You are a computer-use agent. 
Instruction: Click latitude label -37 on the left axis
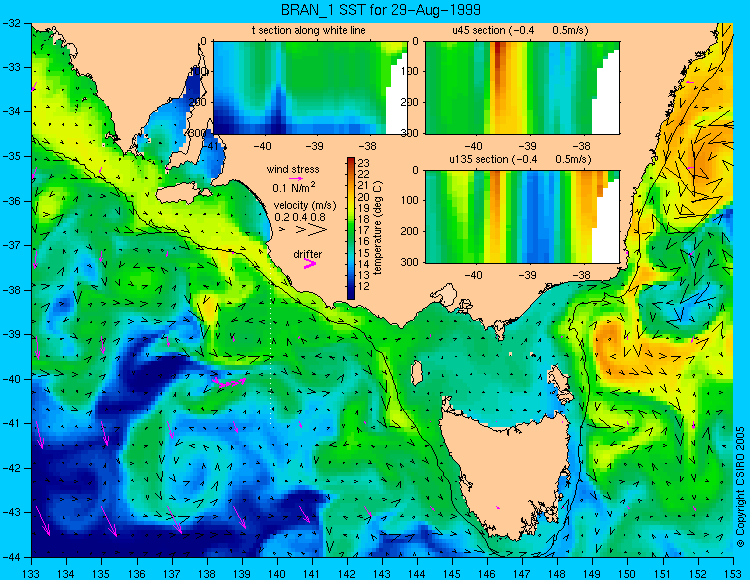click(11, 245)
